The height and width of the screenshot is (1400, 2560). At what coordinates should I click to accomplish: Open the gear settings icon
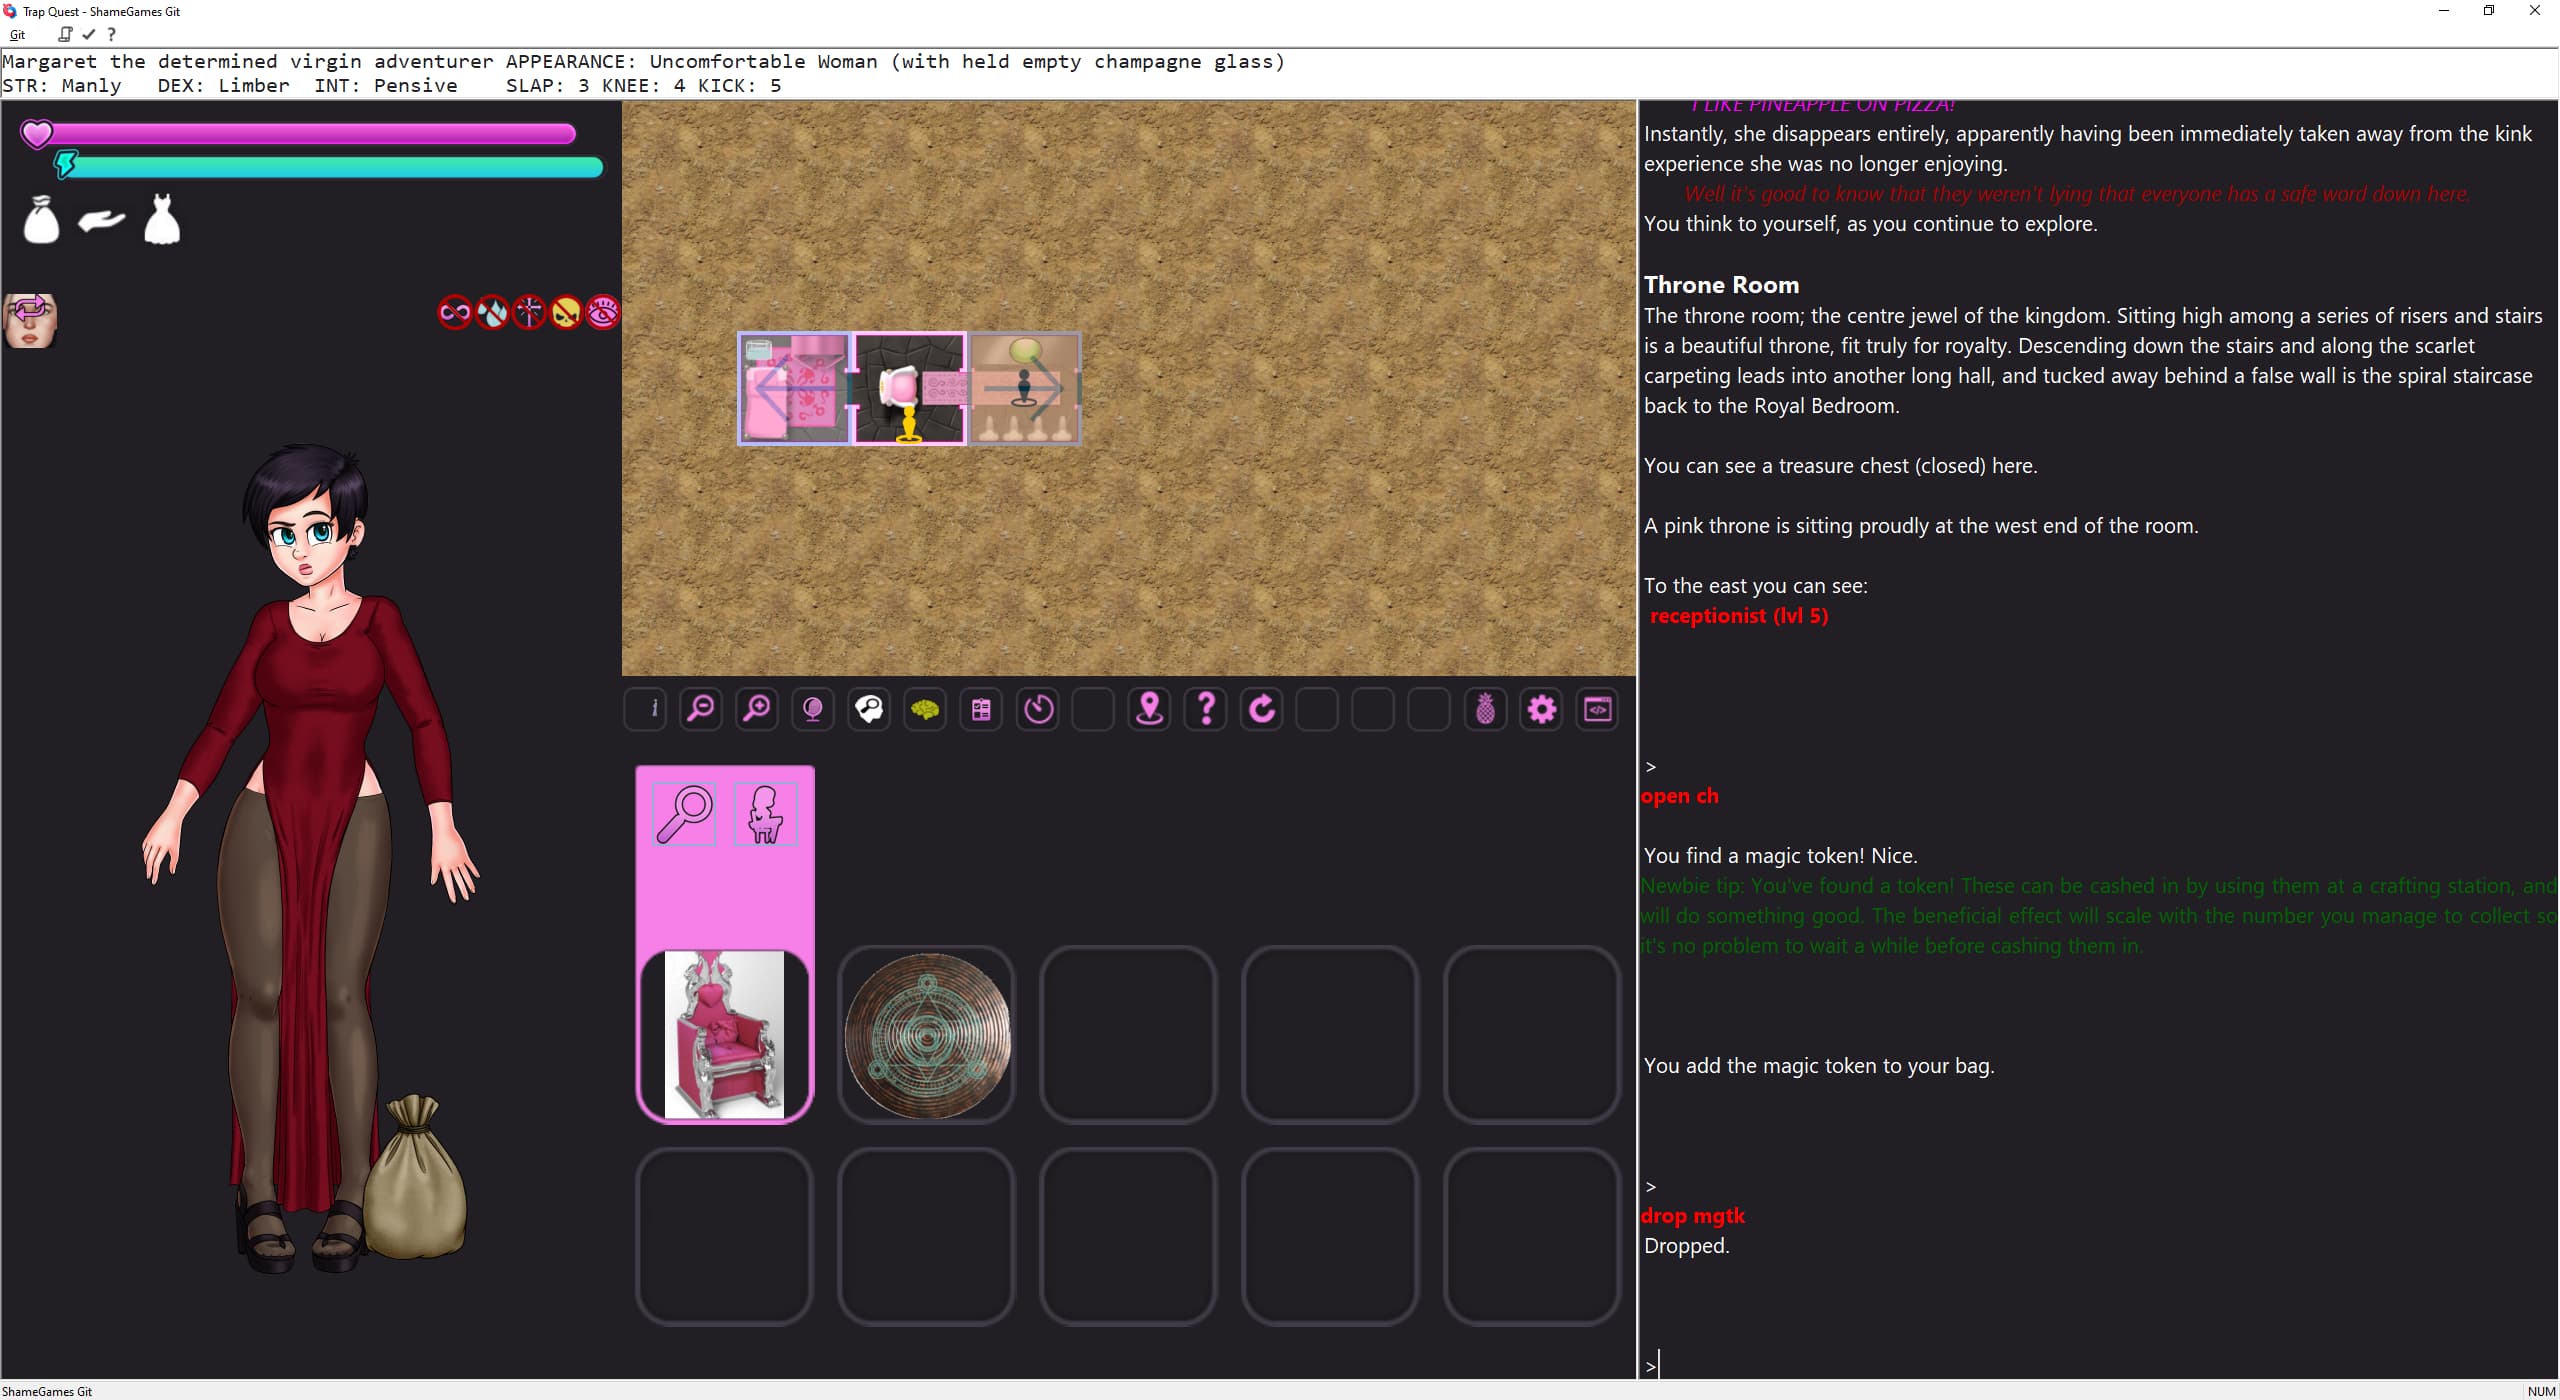tap(1542, 710)
